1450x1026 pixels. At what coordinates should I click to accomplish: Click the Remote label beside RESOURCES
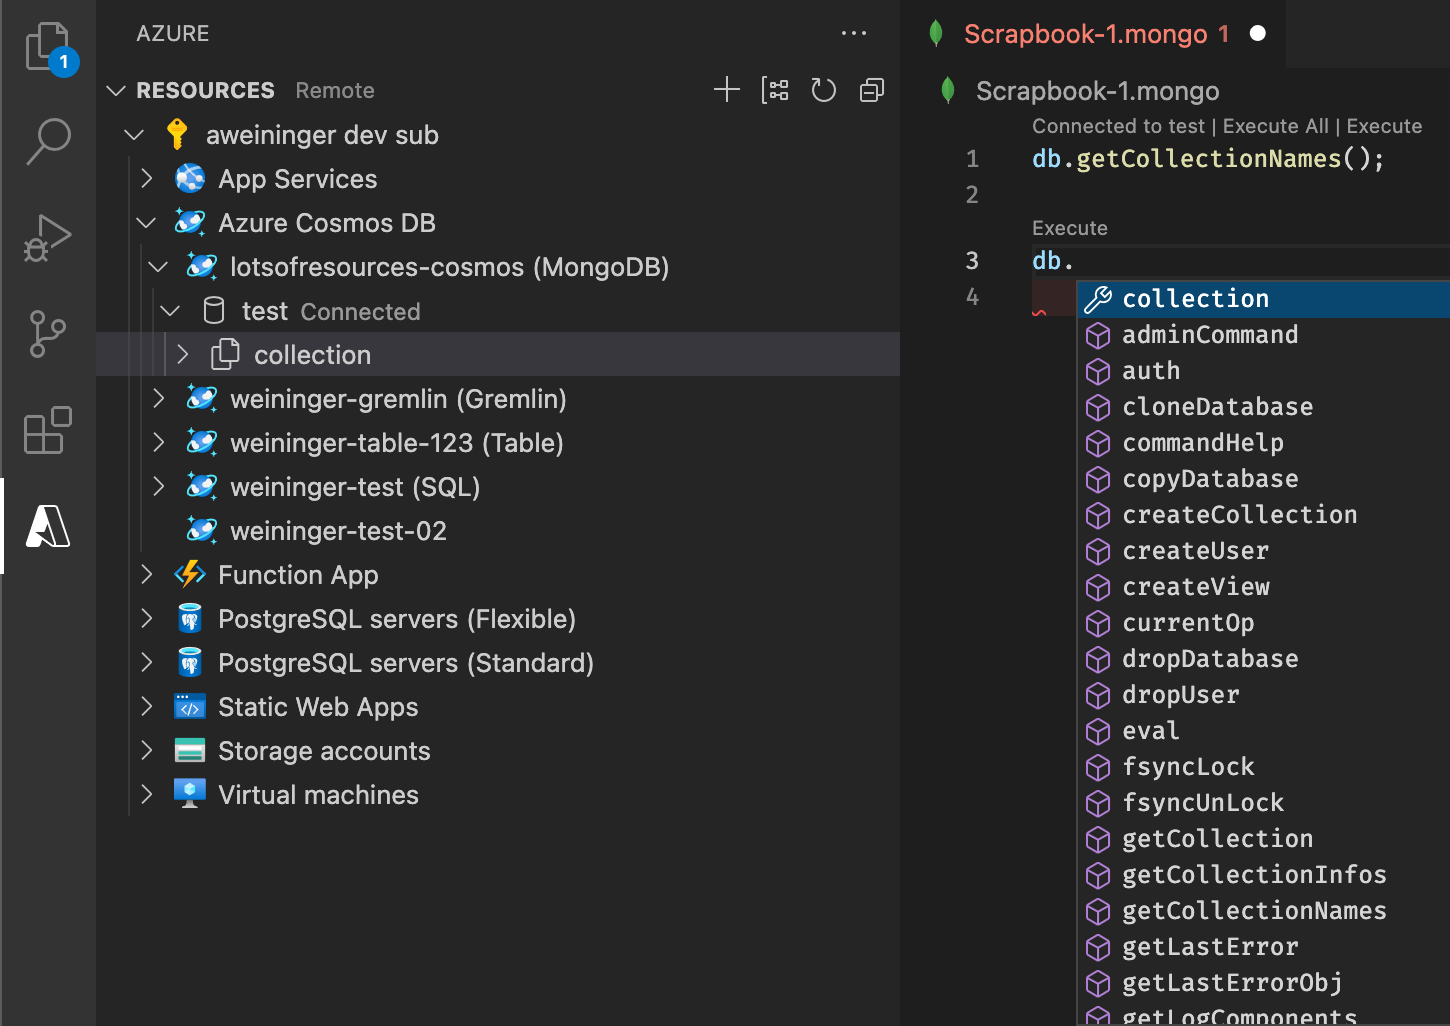(335, 90)
